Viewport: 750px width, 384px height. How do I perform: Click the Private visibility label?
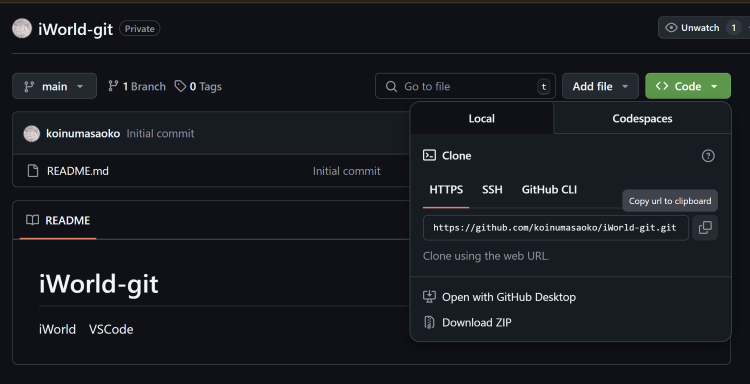[140, 29]
